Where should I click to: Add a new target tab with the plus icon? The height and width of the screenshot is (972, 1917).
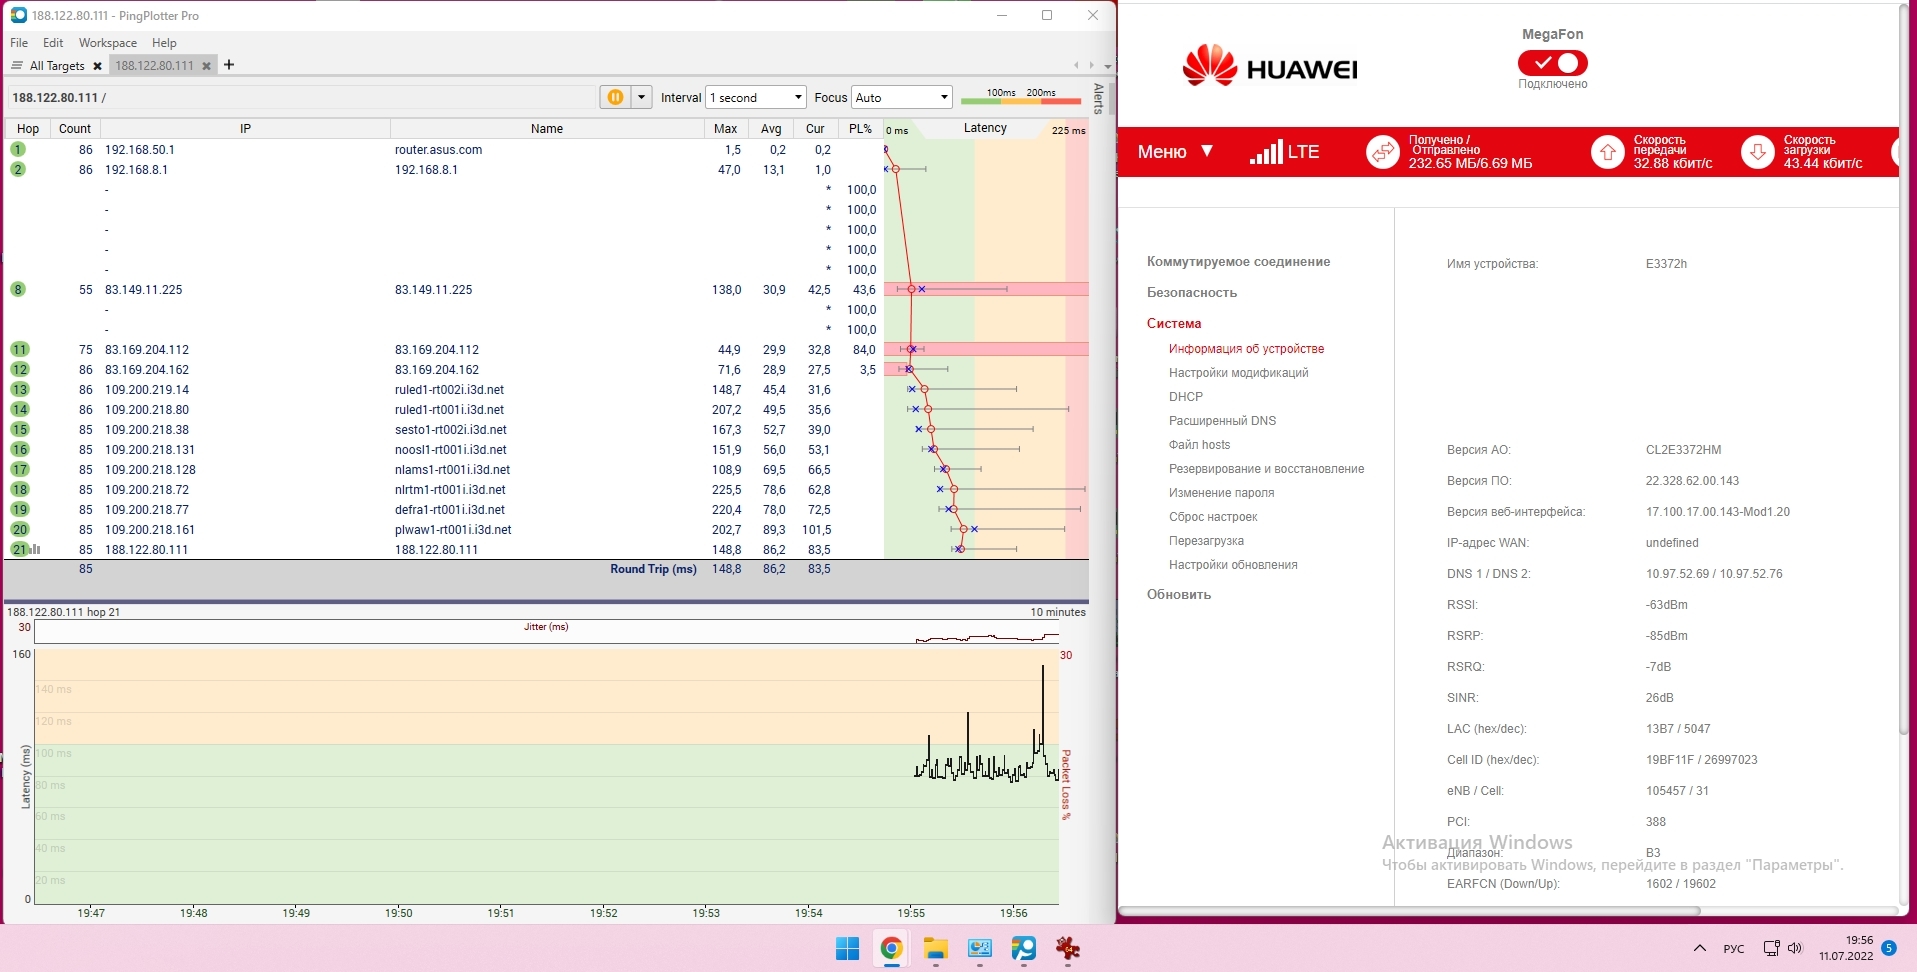(229, 65)
